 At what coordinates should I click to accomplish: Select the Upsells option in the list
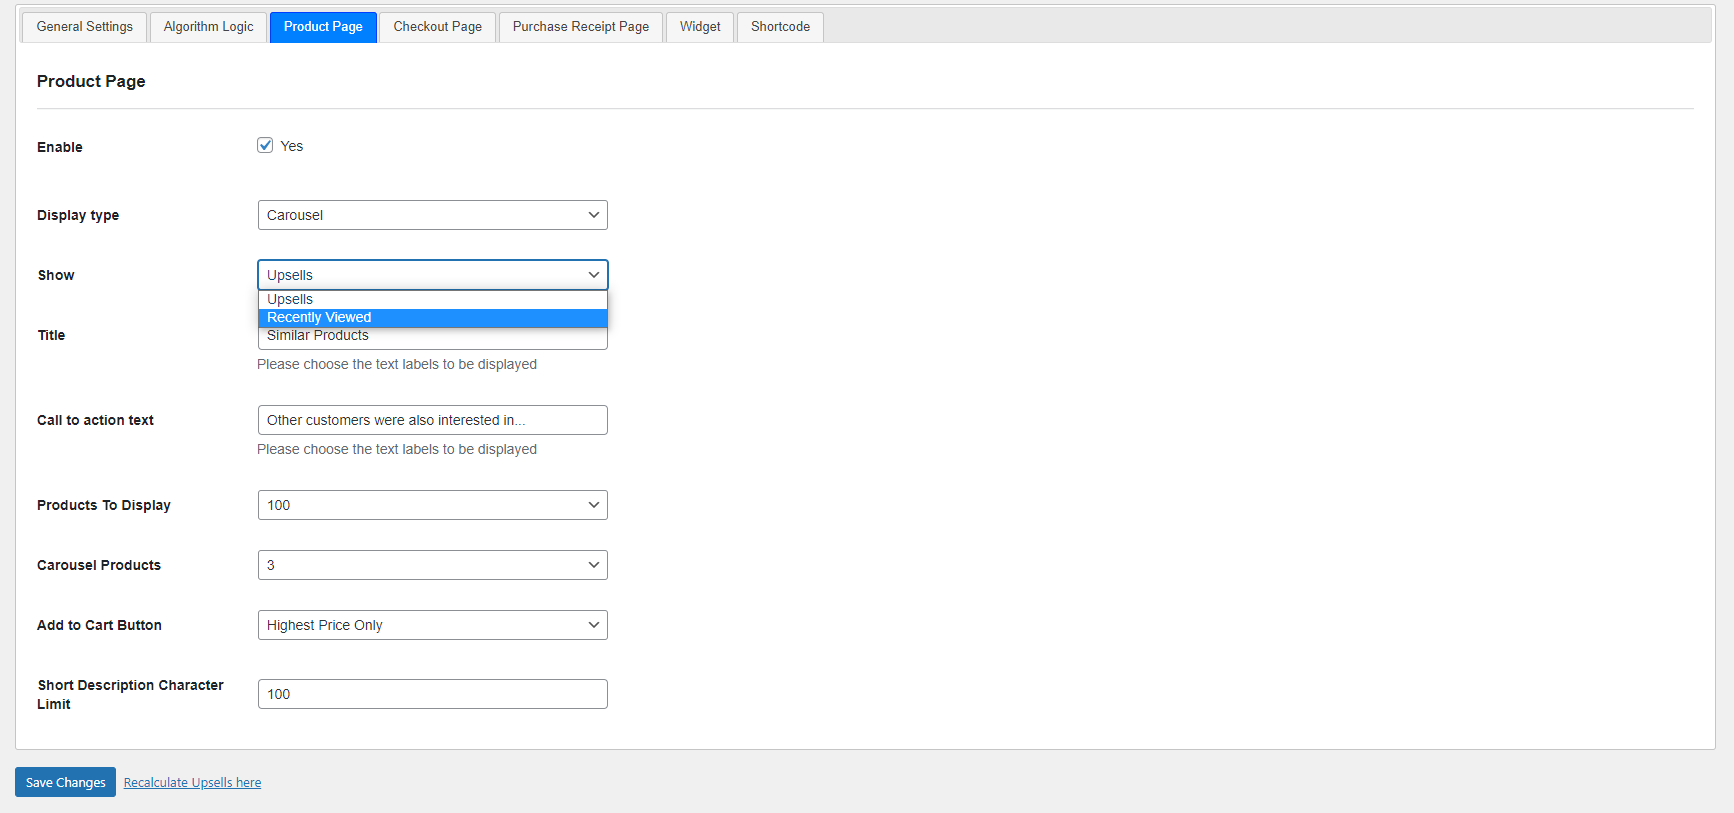433,300
